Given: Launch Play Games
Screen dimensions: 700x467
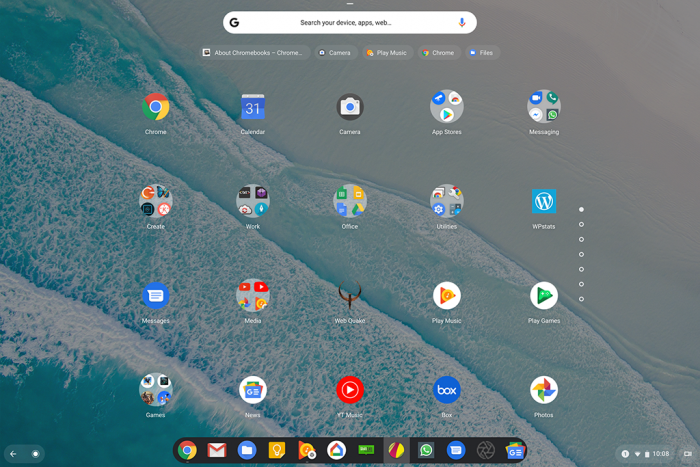Looking at the screenshot, I should [544, 296].
